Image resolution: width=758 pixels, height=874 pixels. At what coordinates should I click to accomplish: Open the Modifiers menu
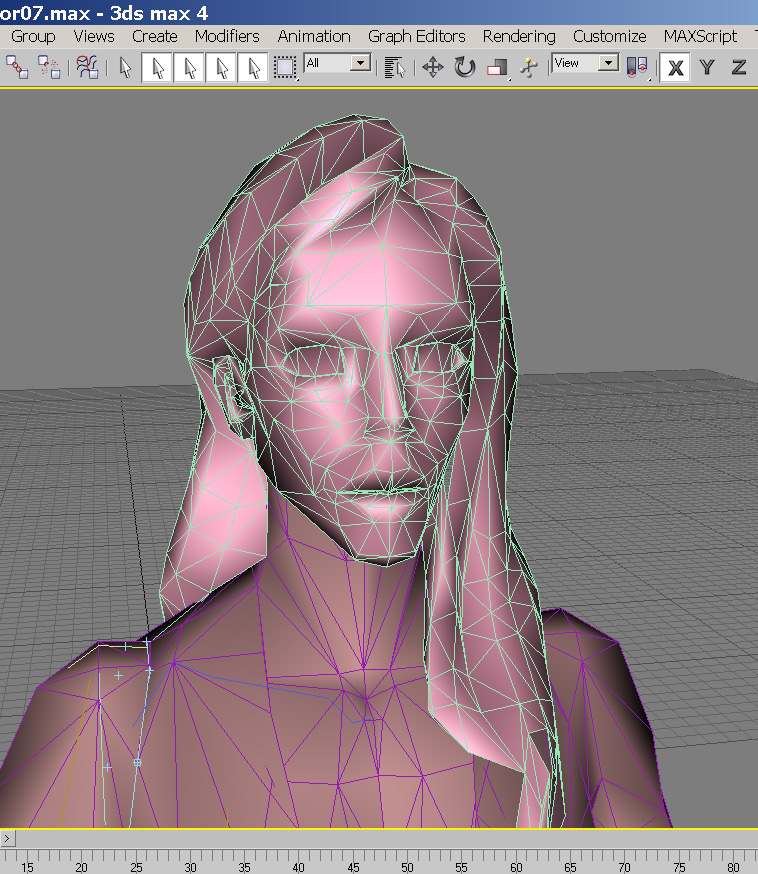(x=227, y=36)
